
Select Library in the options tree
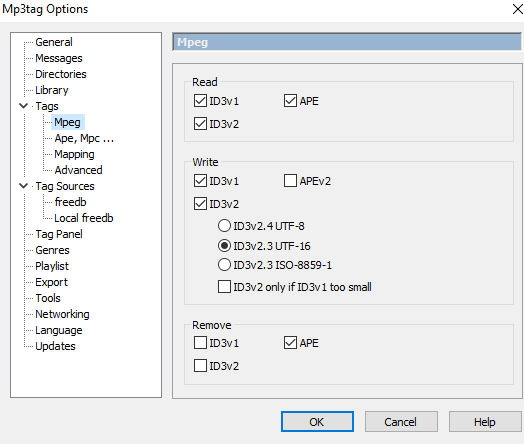coord(52,90)
